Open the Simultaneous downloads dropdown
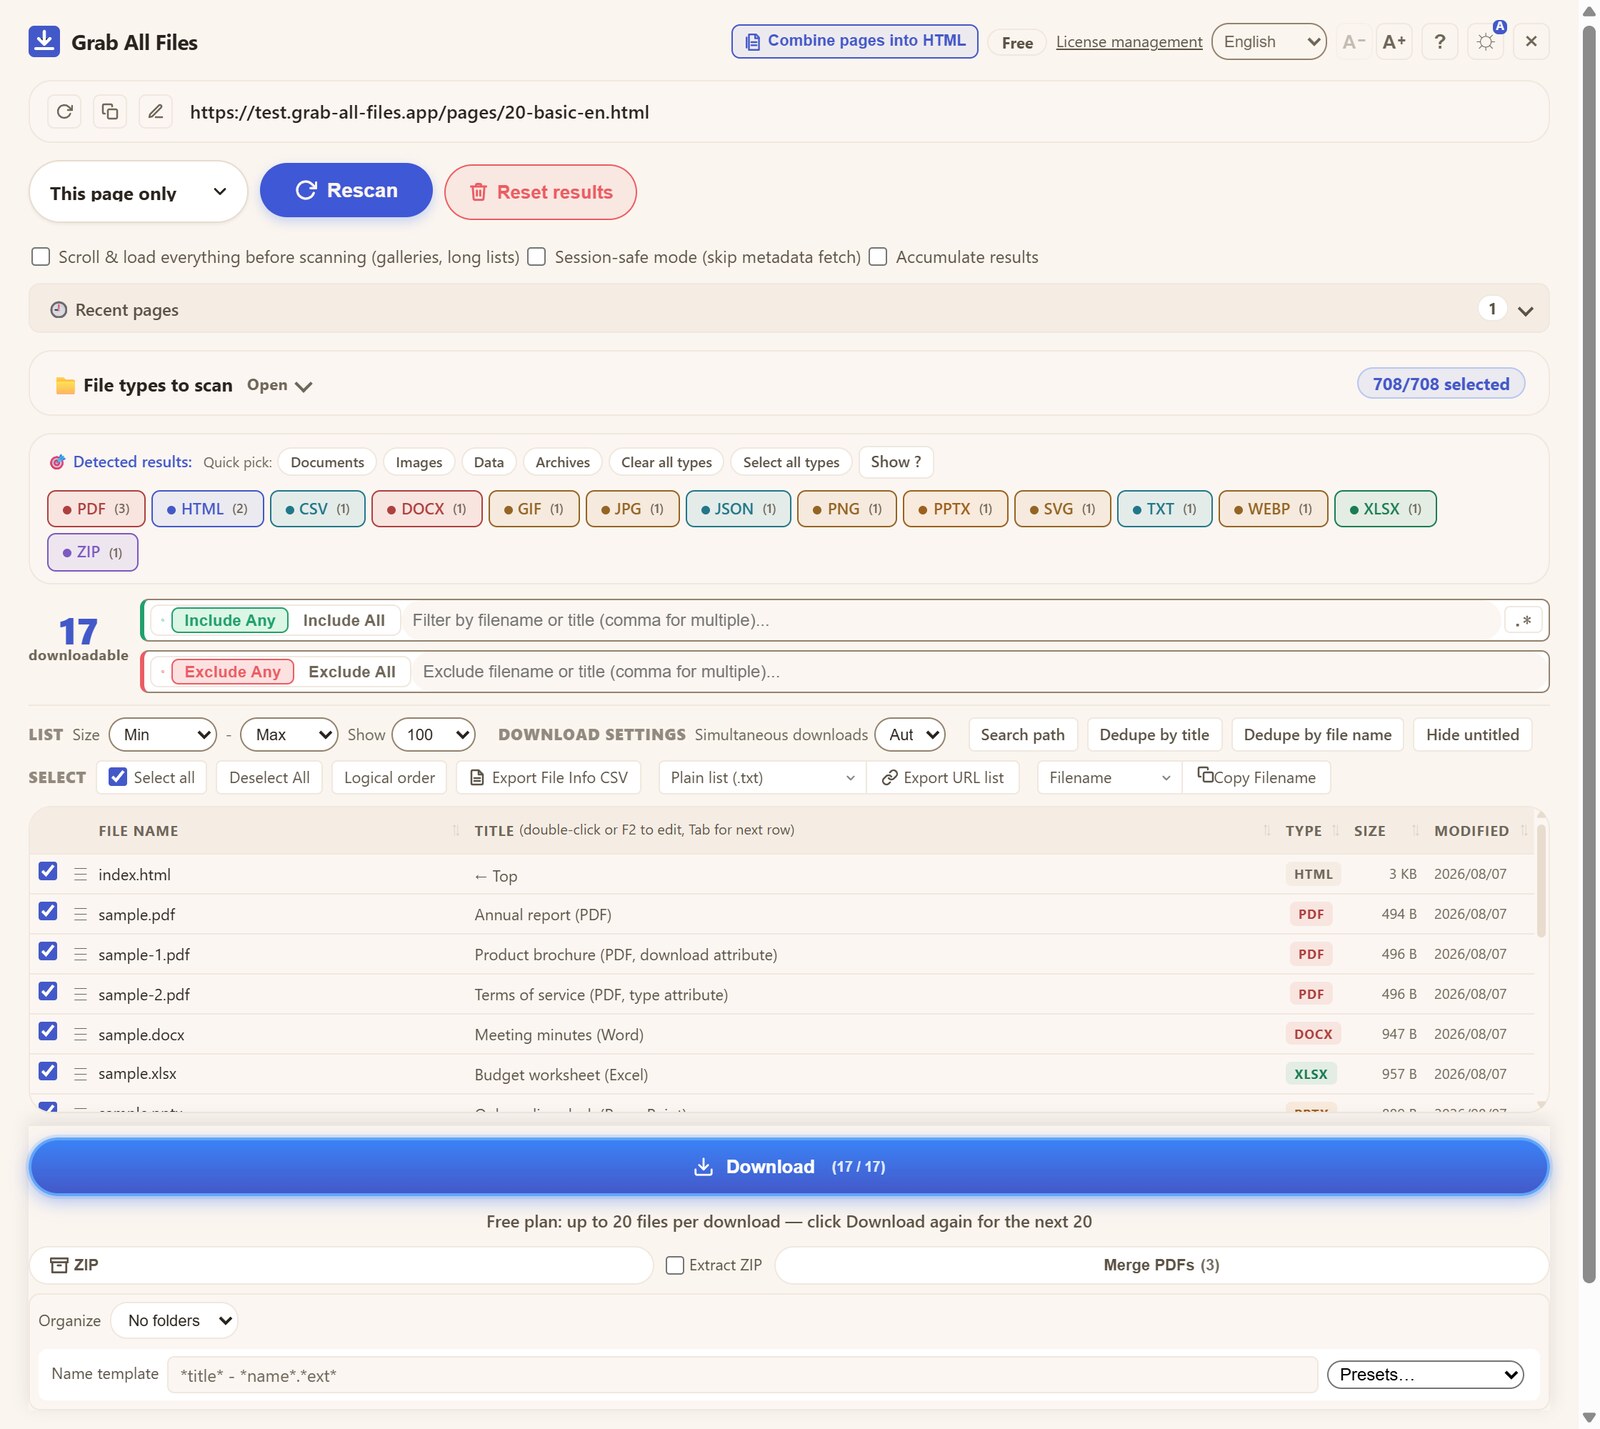Viewport: 1600px width, 1429px height. (910, 735)
